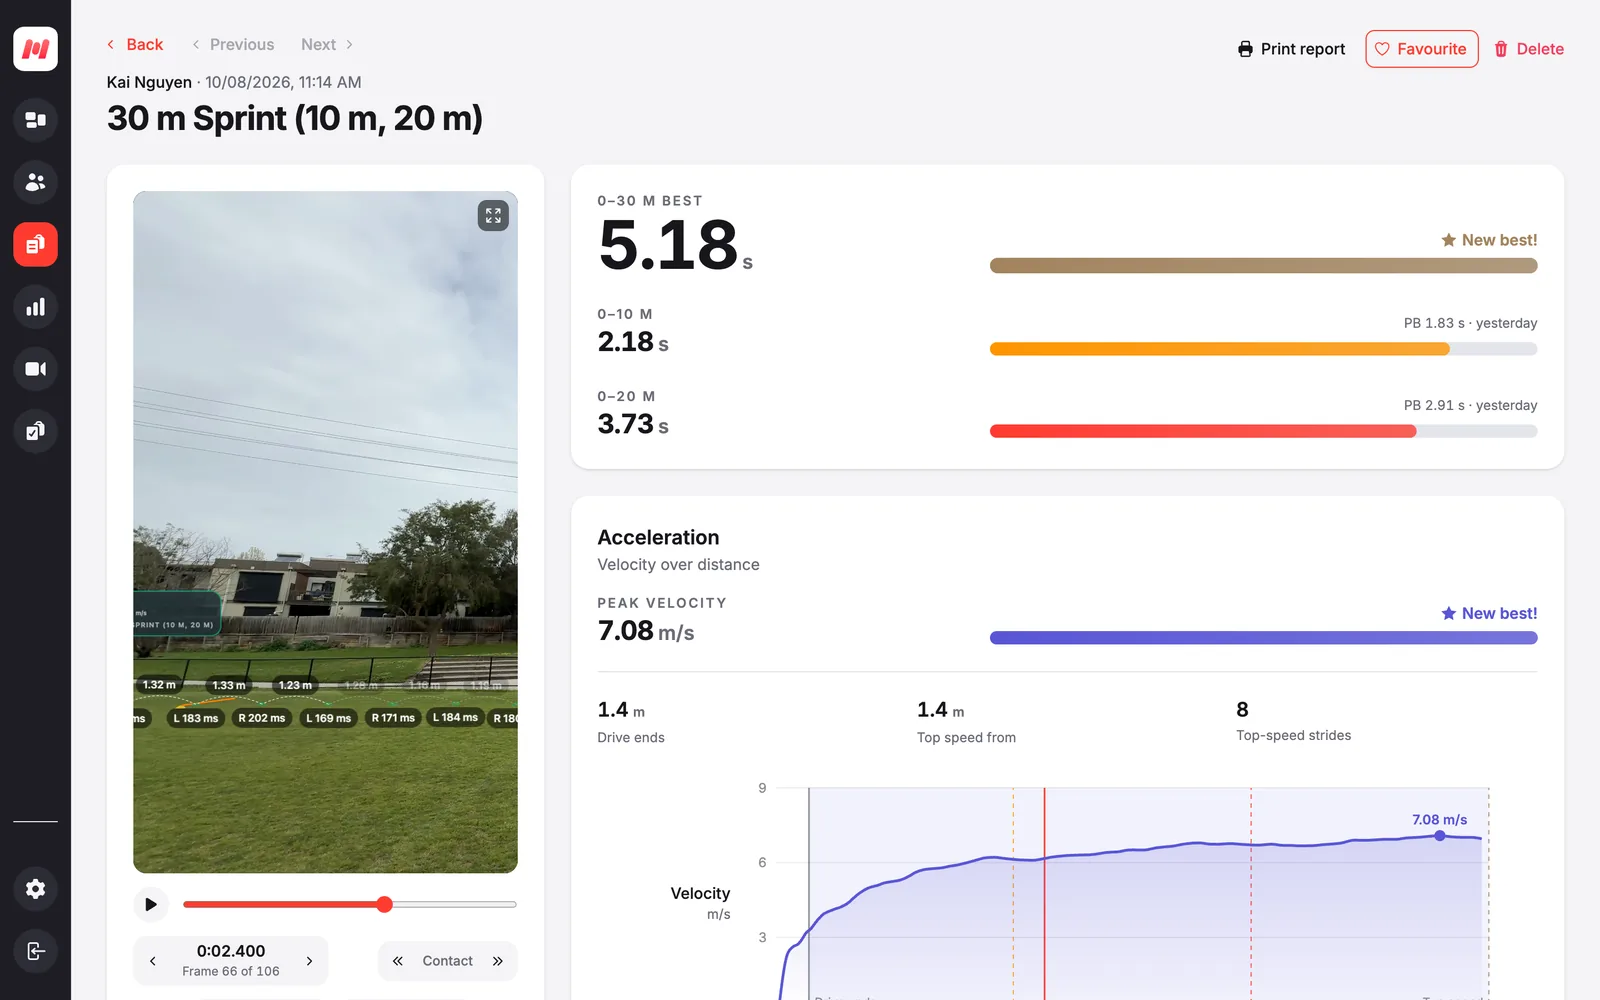This screenshot has height=1000, width=1600.
Task: Click Print report
Action: point(1291,49)
